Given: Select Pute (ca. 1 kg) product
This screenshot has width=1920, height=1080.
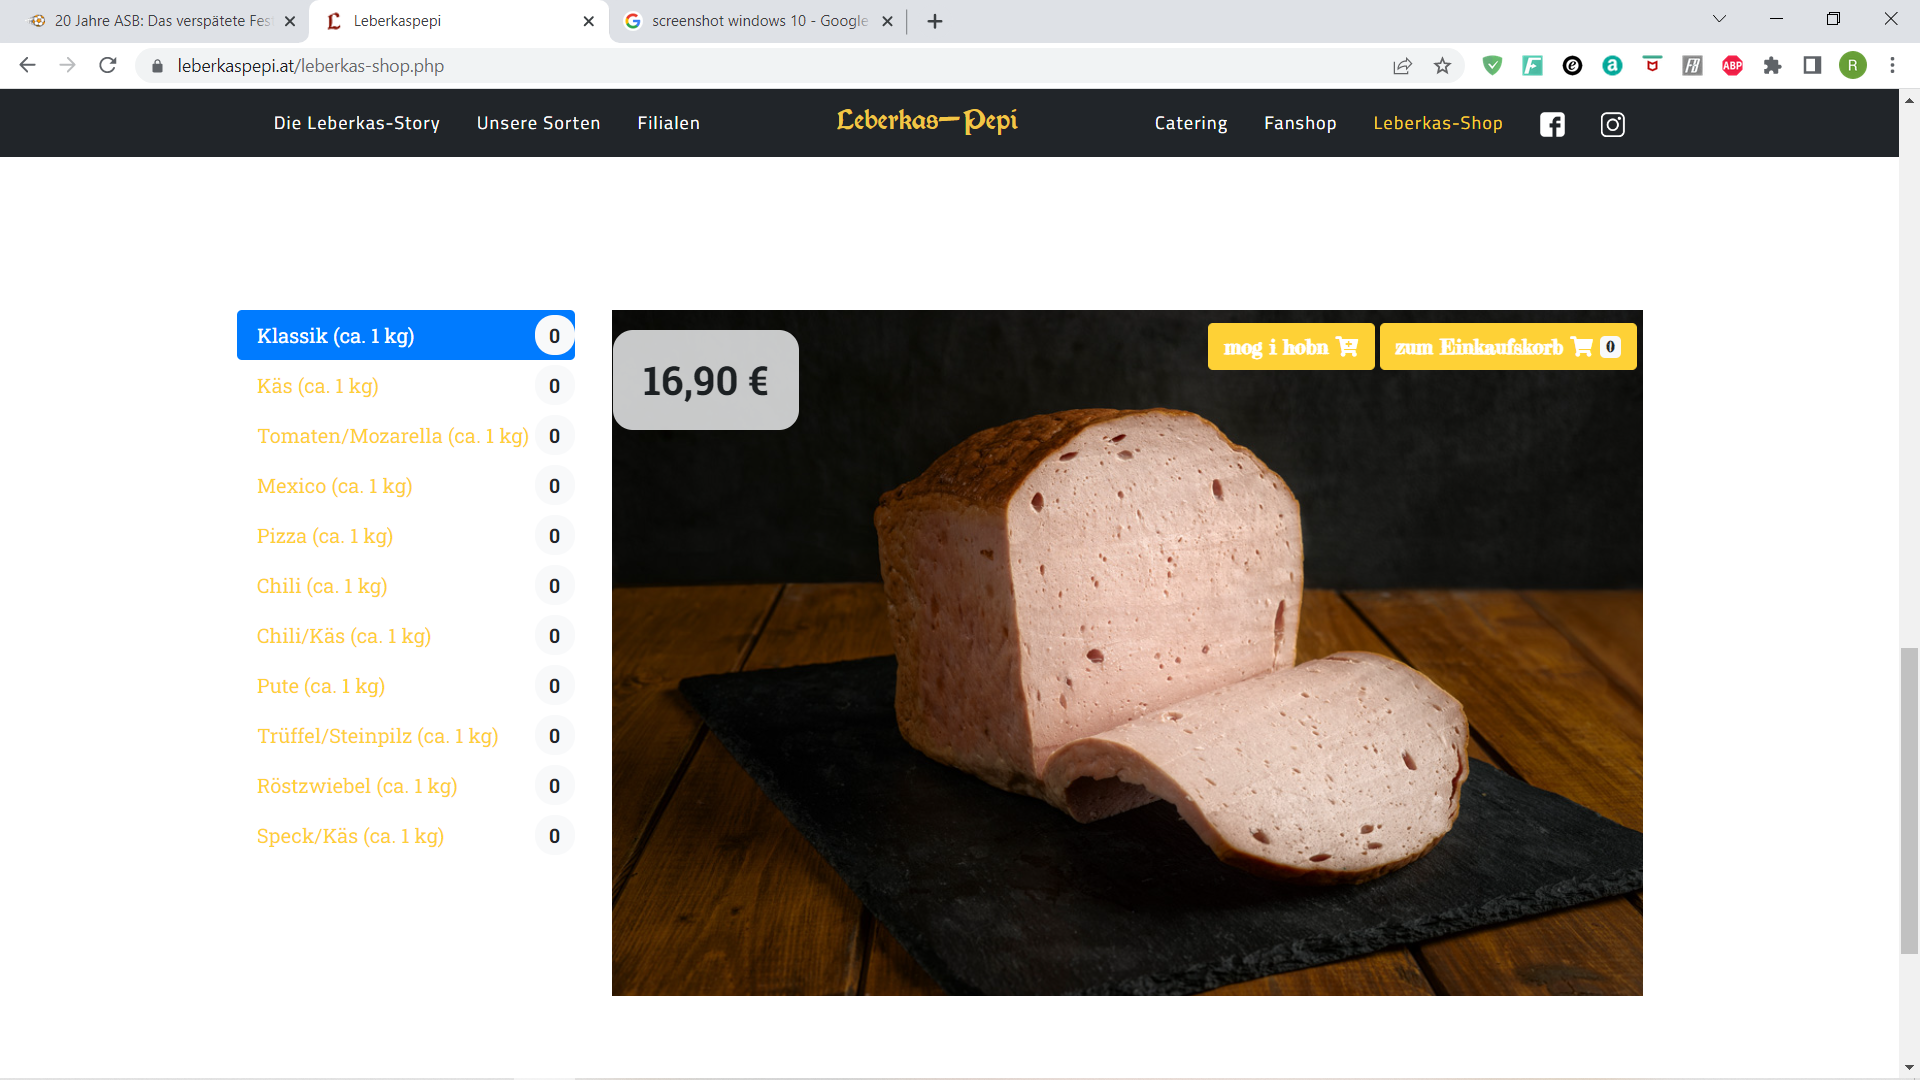Looking at the screenshot, I should 406,686.
